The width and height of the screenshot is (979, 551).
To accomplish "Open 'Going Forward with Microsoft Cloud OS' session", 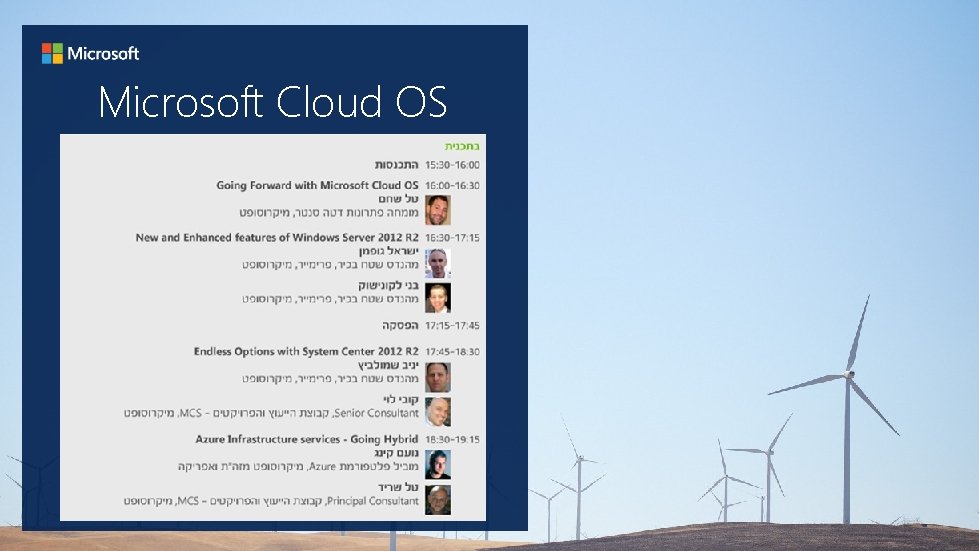I will [317, 185].
